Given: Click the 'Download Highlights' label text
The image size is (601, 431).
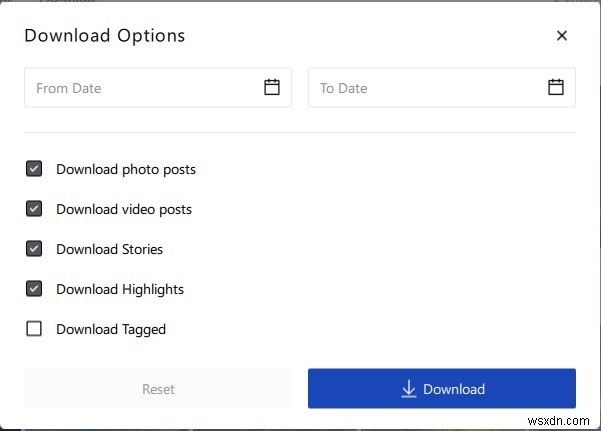Looking at the screenshot, I should tap(120, 289).
